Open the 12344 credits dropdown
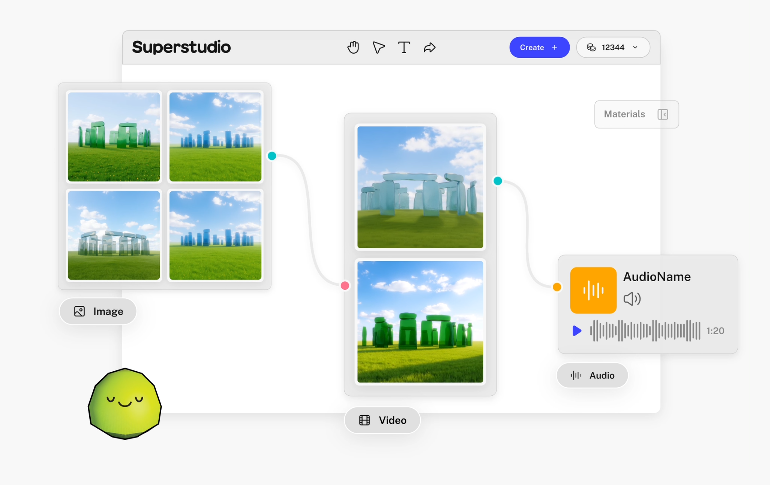770x485 pixels. pyautogui.click(x=613, y=47)
